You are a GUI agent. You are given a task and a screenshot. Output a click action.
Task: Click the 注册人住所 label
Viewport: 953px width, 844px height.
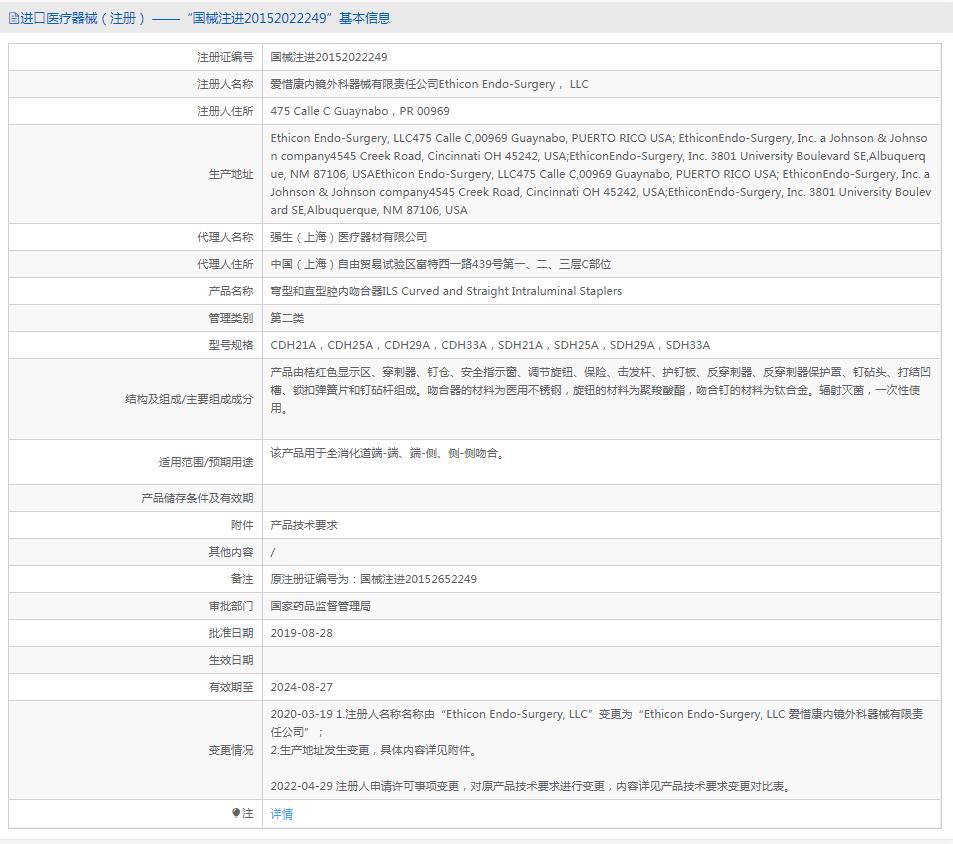[225, 111]
